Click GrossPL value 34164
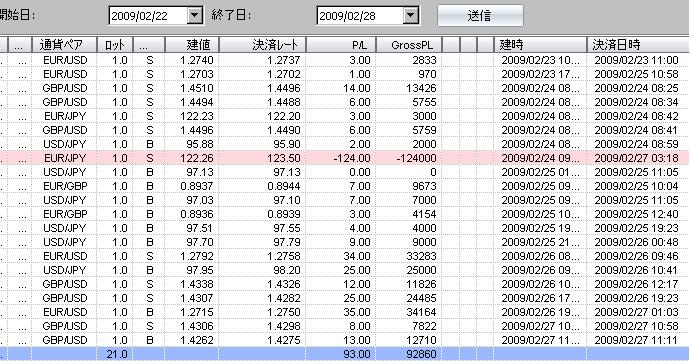The image size is (691, 364). pos(421,312)
